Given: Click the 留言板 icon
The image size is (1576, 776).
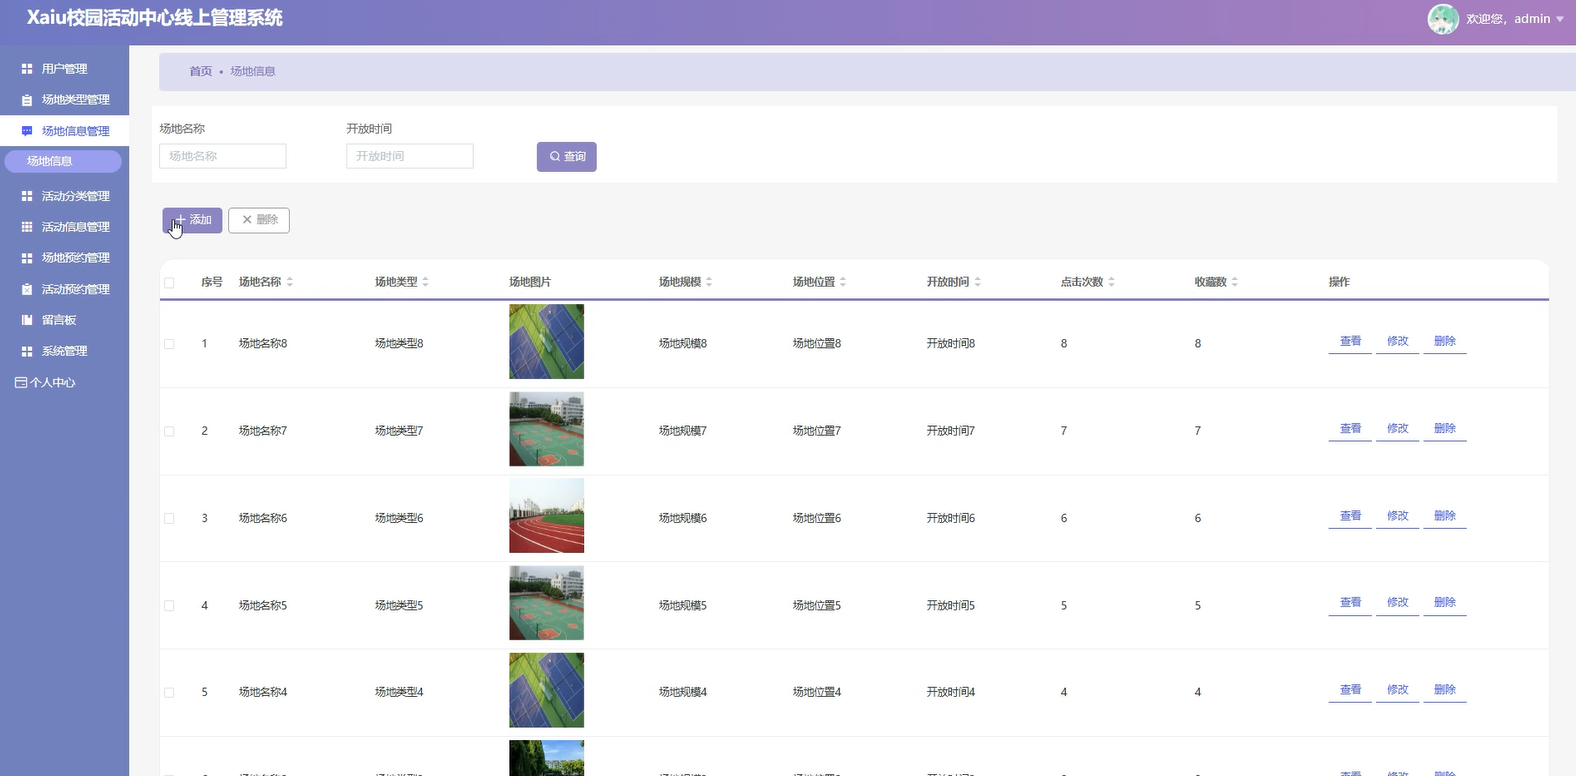Looking at the screenshot, I should [x=27, y=320].
